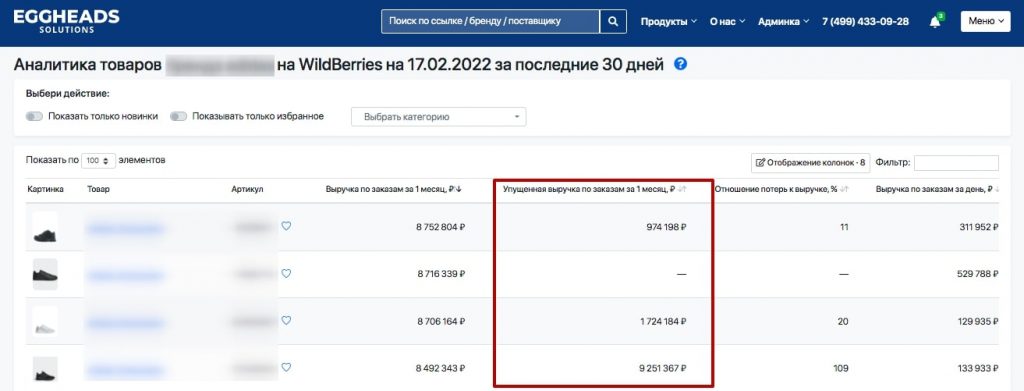This screenshot has width=1024, height=391.
Task: Click the loss ratio value 11
Action: click(844, 227)
